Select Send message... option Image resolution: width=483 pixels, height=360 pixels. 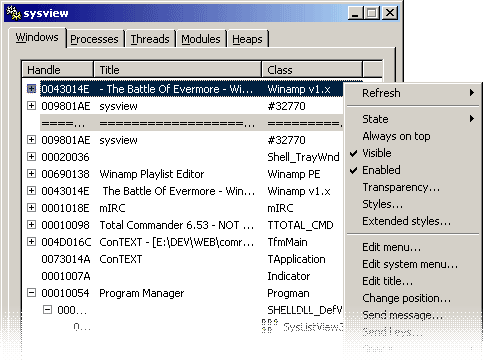click(413, 315)
